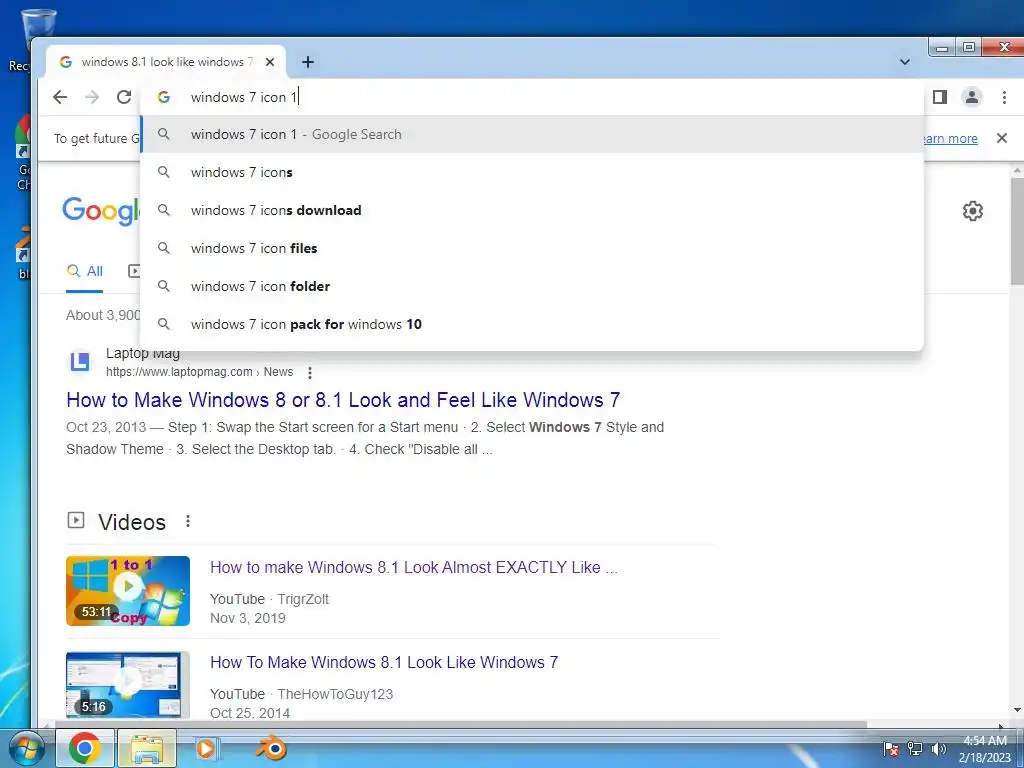Click Chrome icon in the taskbar

85,748
